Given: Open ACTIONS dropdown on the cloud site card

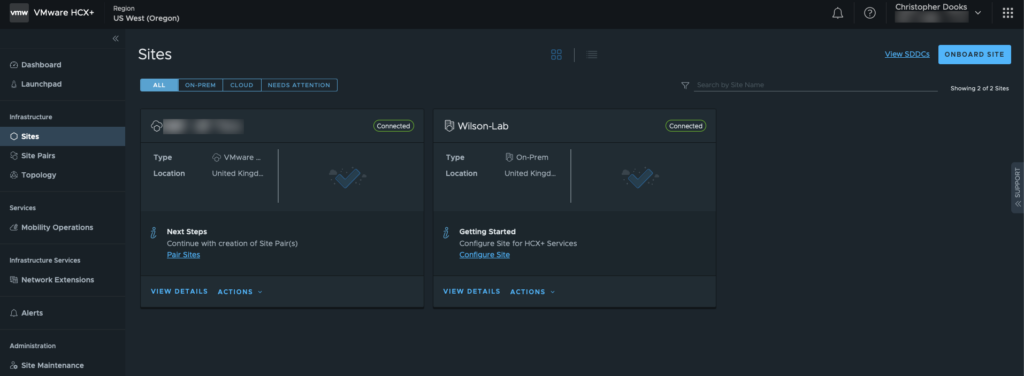Looking at the screenshot, I should 240,292.
